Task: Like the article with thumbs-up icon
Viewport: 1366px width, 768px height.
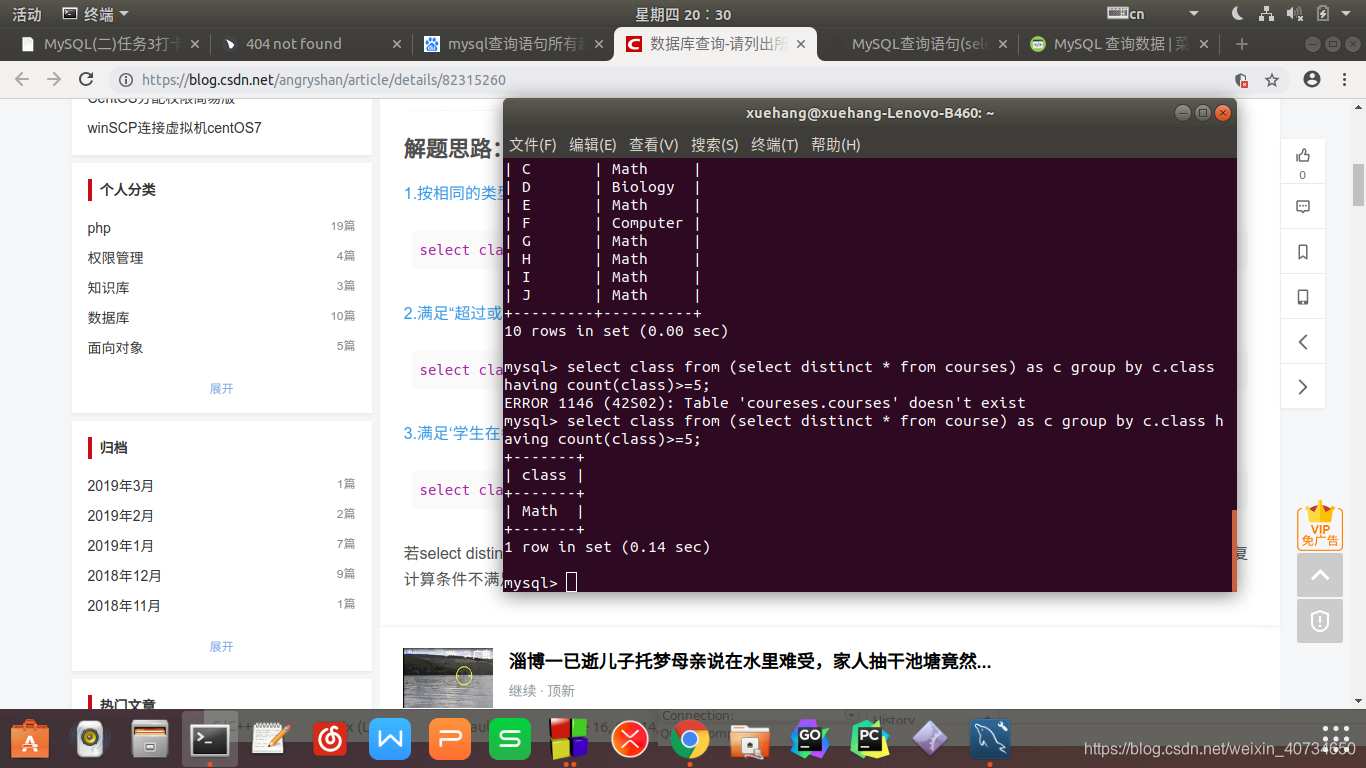Action: [1303, 155]
